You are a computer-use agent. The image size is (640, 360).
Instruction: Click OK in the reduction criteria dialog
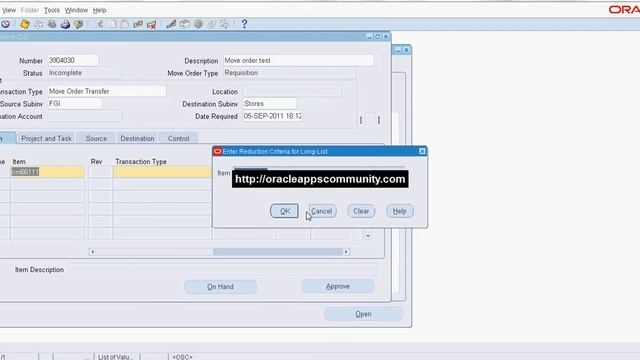pyautogui.click(x=284, y=211)
